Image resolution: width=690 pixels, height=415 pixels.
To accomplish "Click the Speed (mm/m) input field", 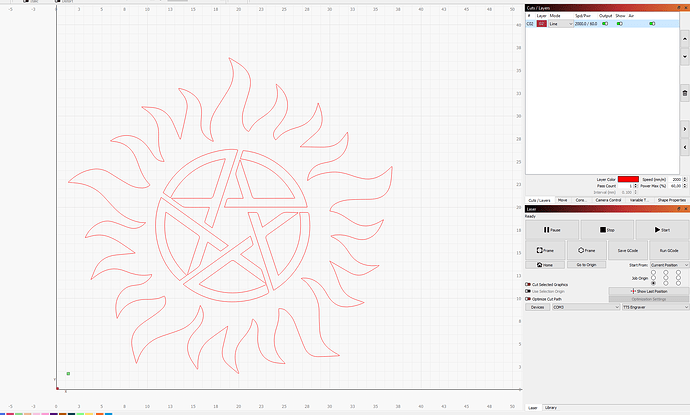I will (x=675, y=180).
